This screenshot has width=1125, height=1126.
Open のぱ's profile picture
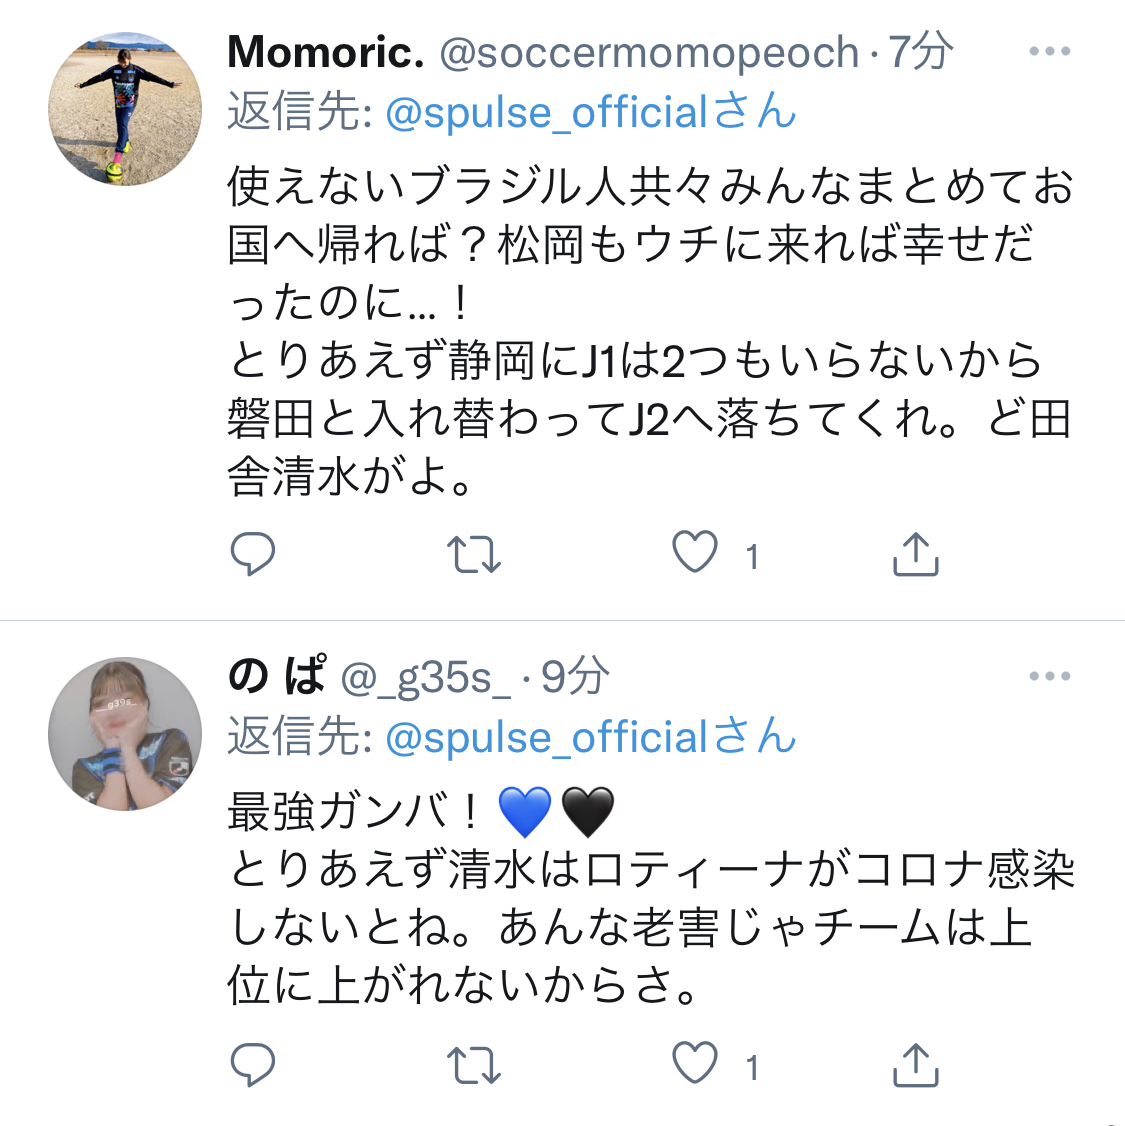(125, 734)
